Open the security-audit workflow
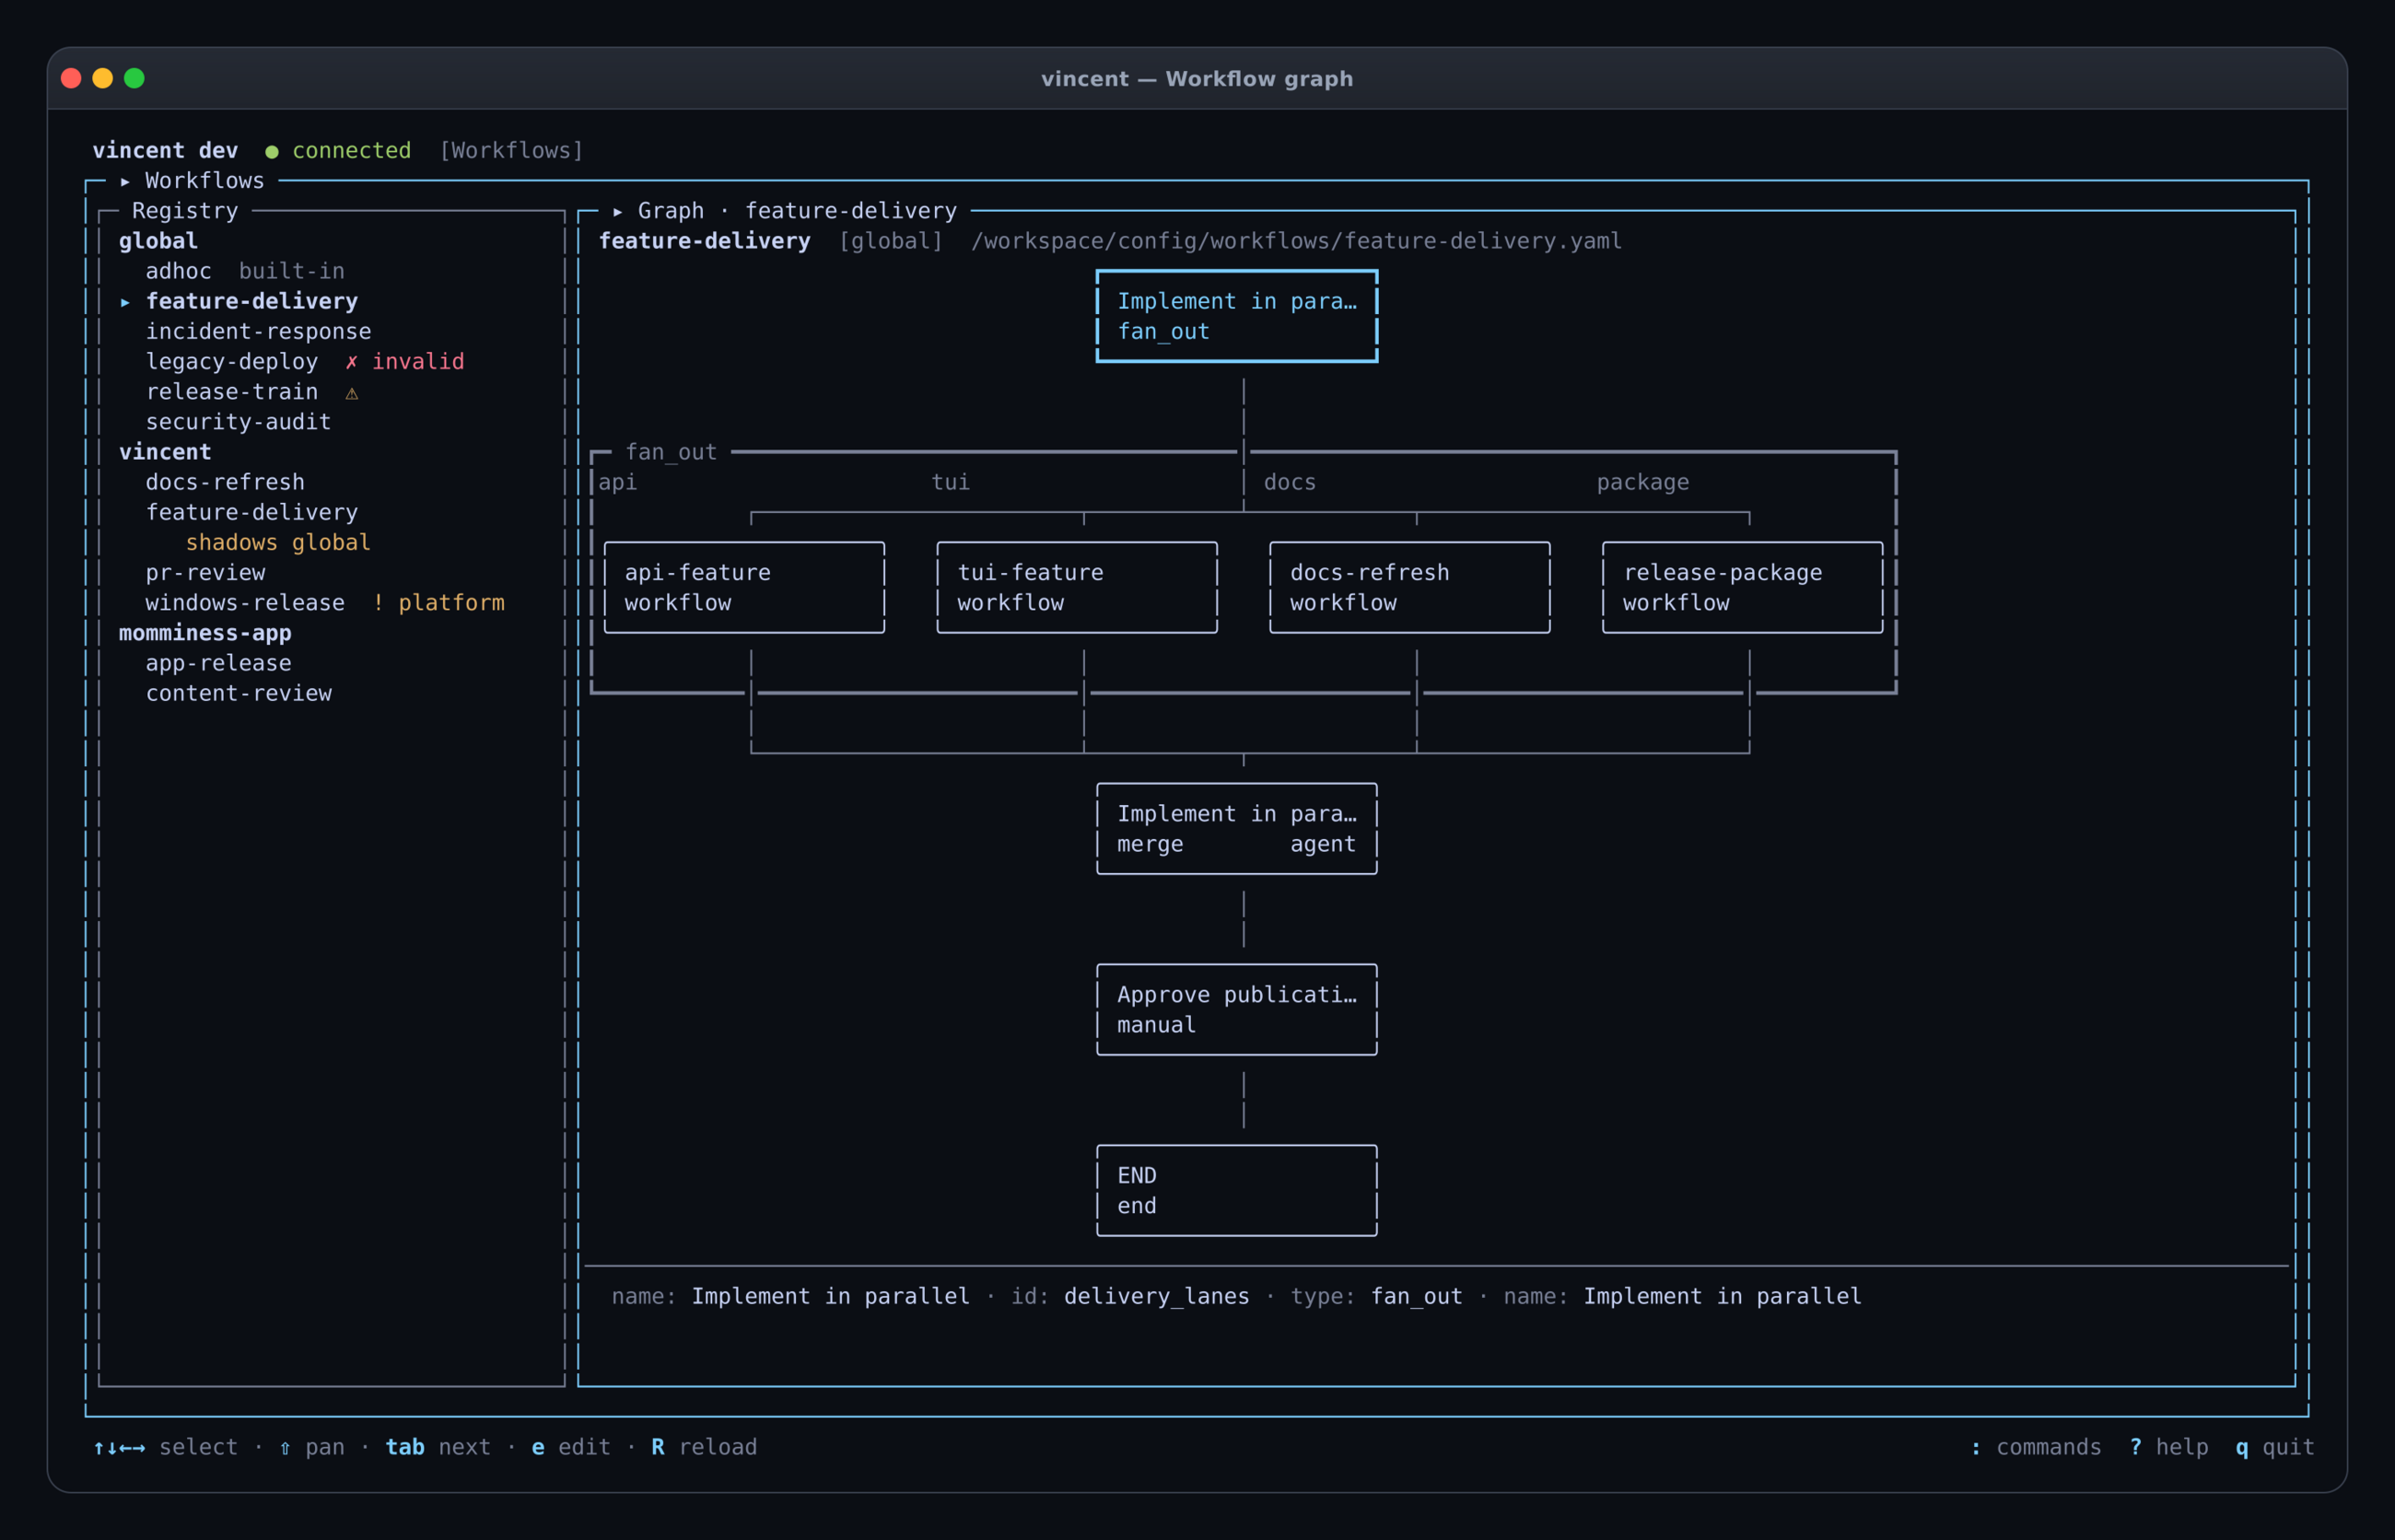The image size is (2395, 1540). click(x=238, y=422)
